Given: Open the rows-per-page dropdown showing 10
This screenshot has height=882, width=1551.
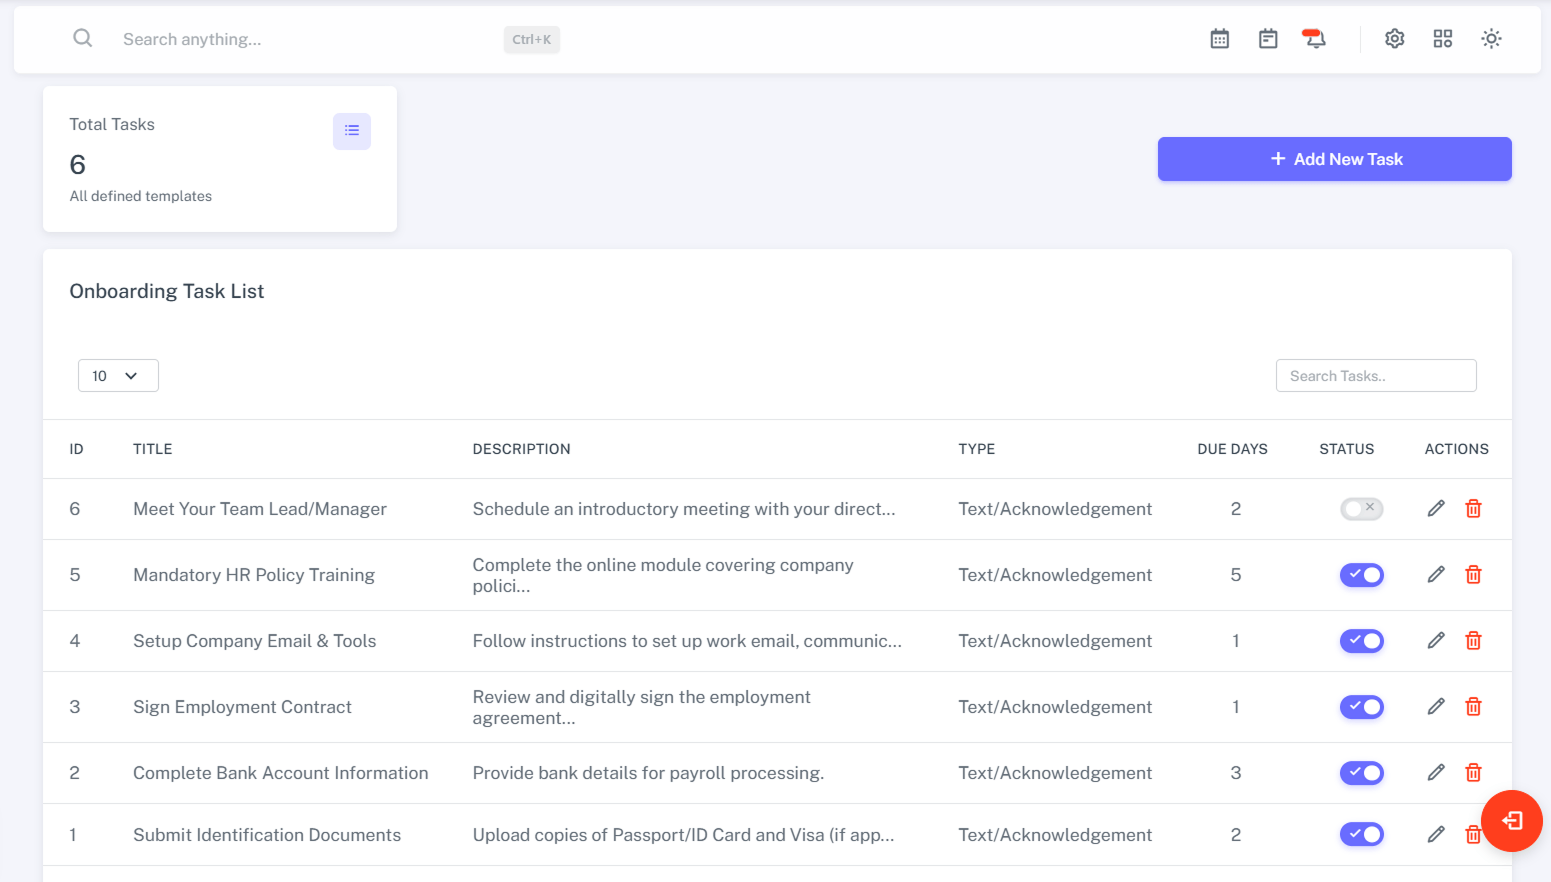Looking at the screenshot, I should pyautogui.click(x=118, y=376).
